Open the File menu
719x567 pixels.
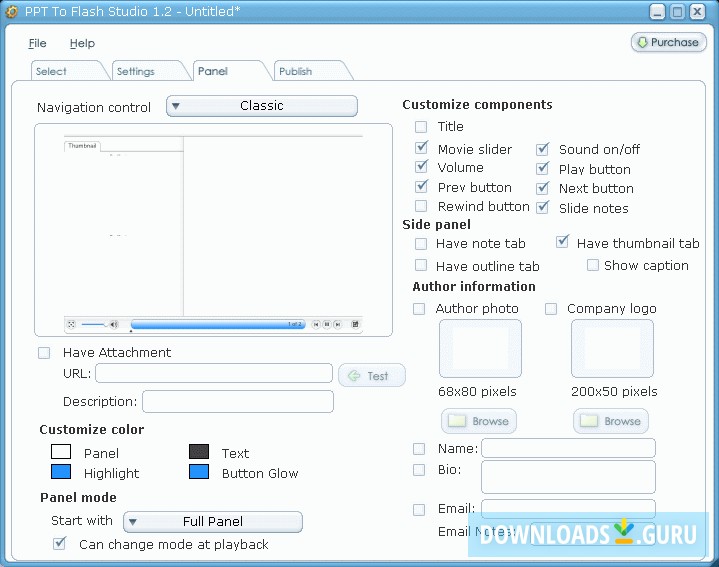coord(37,43)
